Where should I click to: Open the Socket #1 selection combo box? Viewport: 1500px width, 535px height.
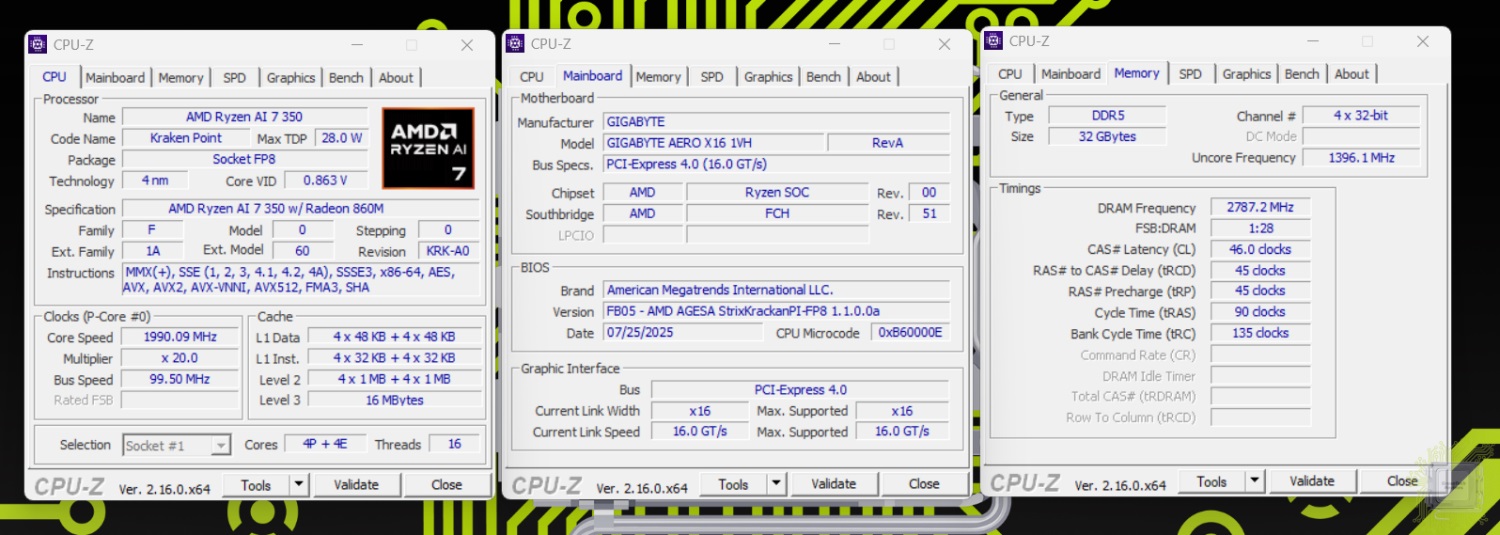click(177, 446)
